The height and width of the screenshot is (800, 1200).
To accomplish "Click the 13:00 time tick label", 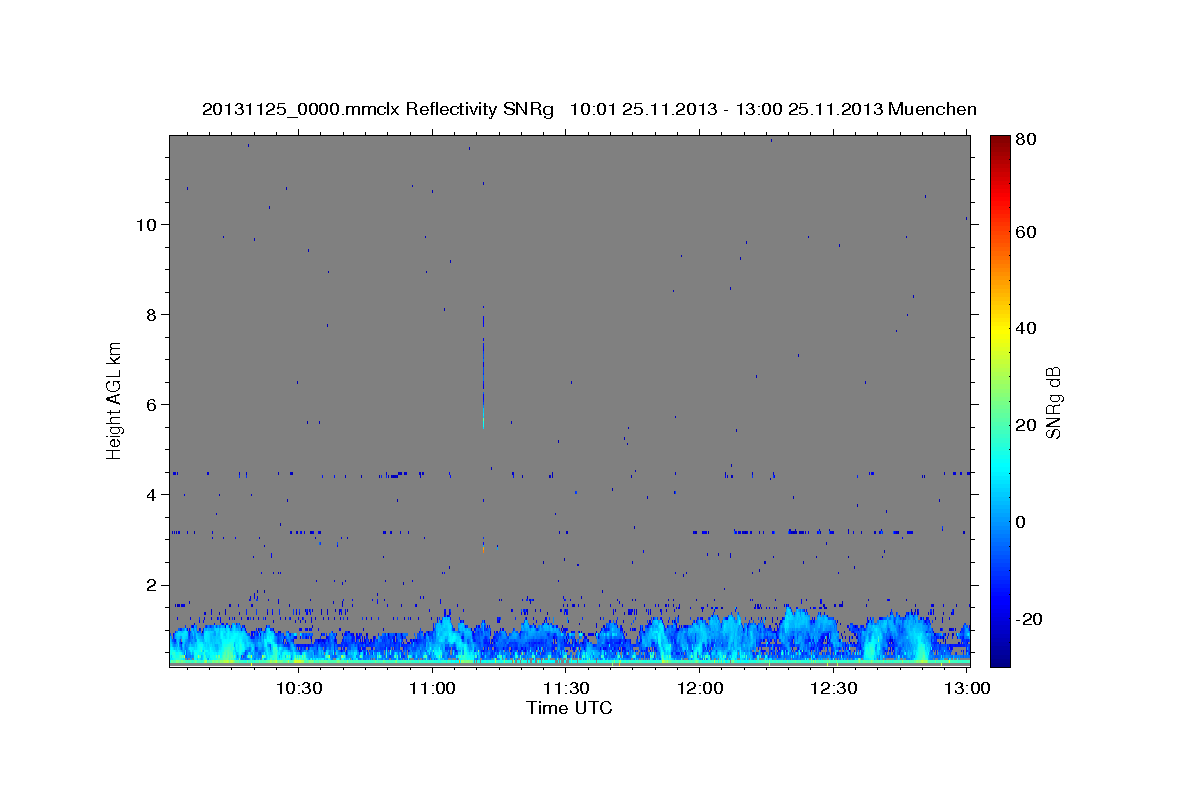I will pyautogui.click(x=968, y=688).
